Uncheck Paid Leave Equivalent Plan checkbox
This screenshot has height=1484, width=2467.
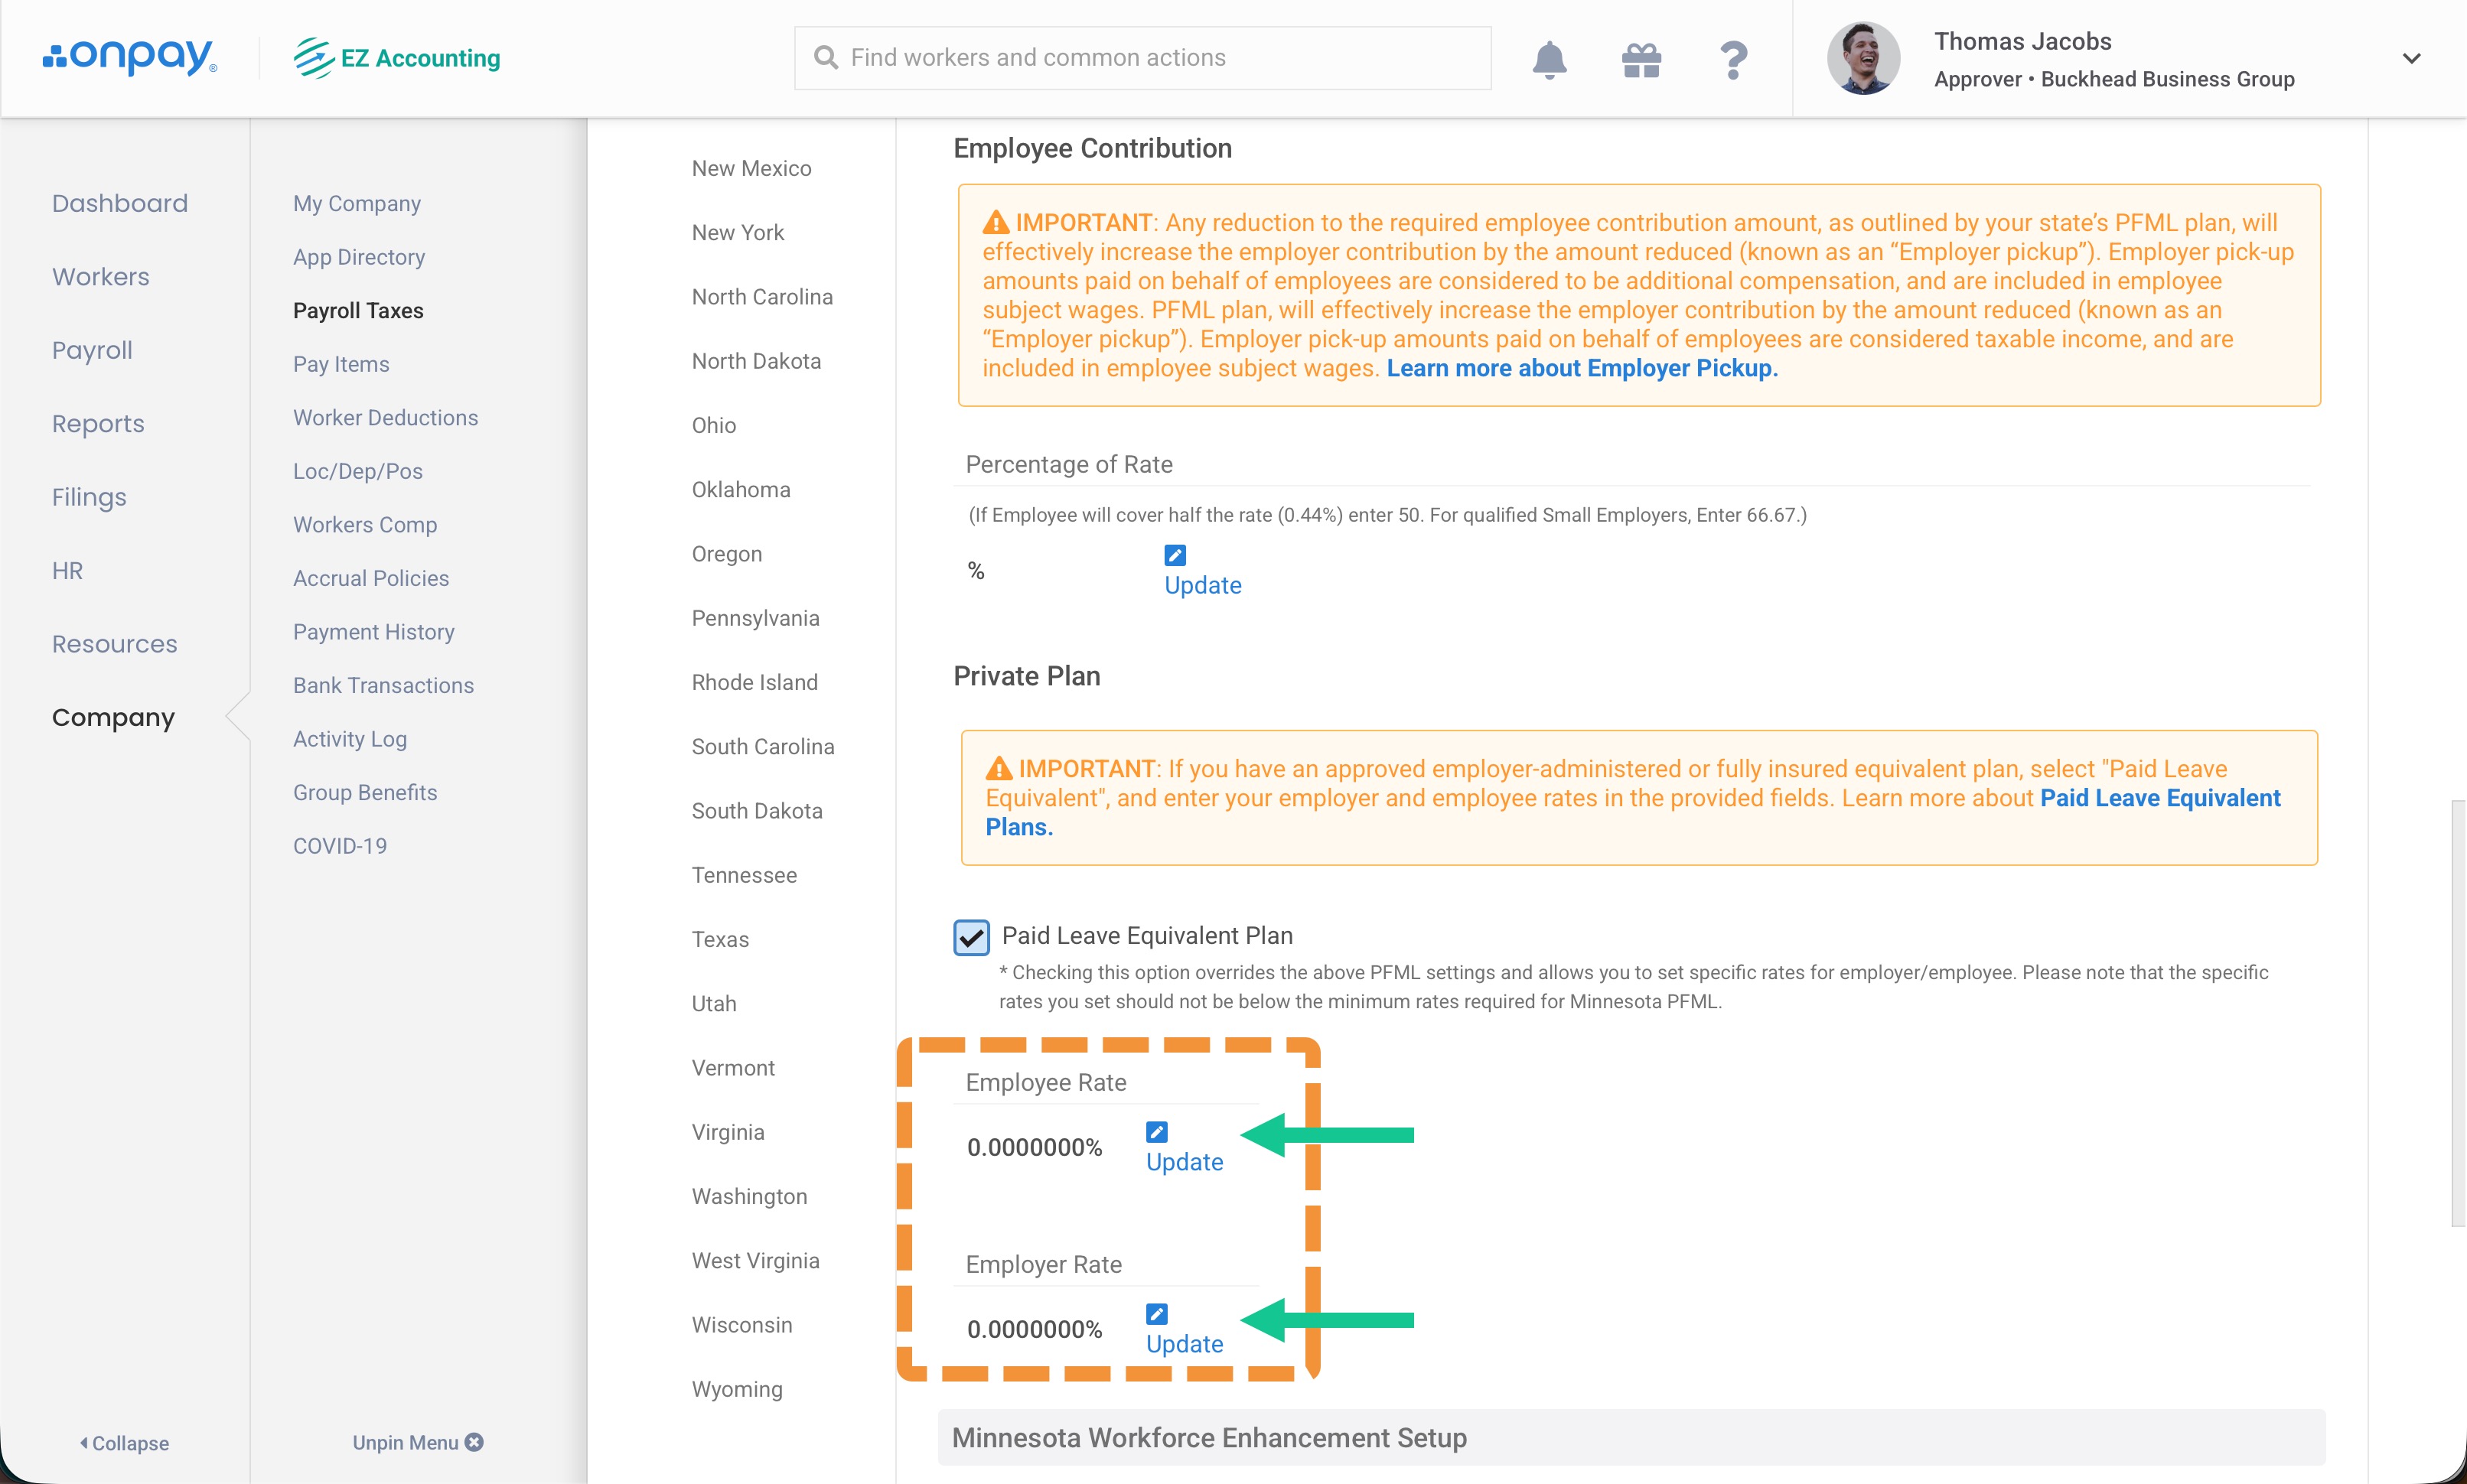tap(971, 937)
